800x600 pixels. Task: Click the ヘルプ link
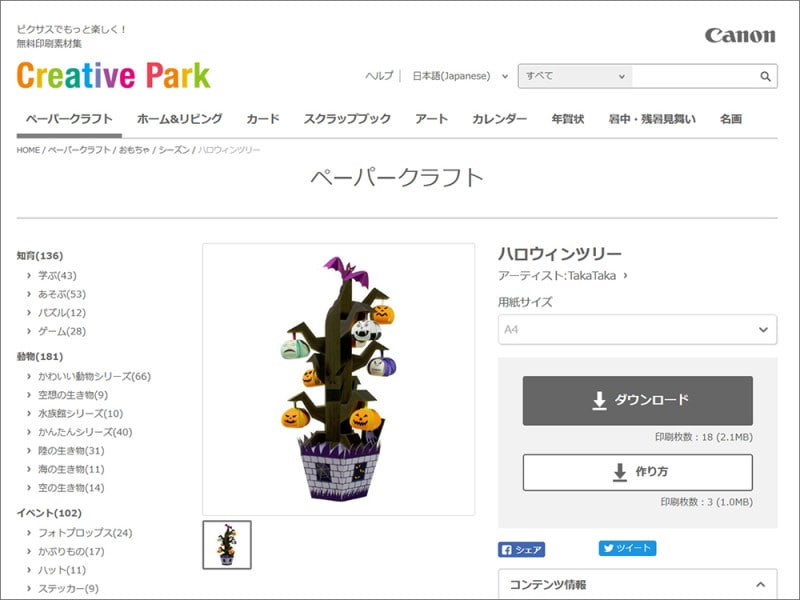point(381,75)
